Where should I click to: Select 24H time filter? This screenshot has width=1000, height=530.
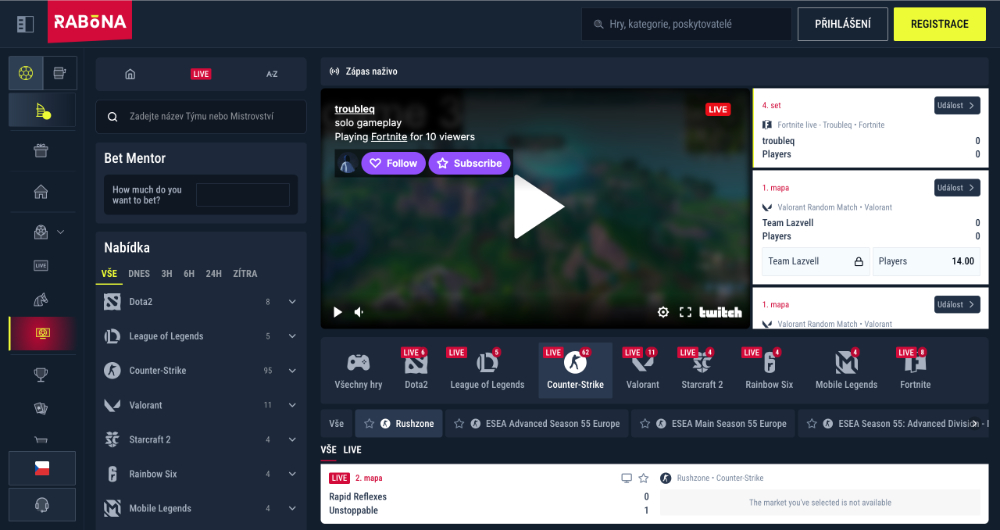(x=214, y=274)
